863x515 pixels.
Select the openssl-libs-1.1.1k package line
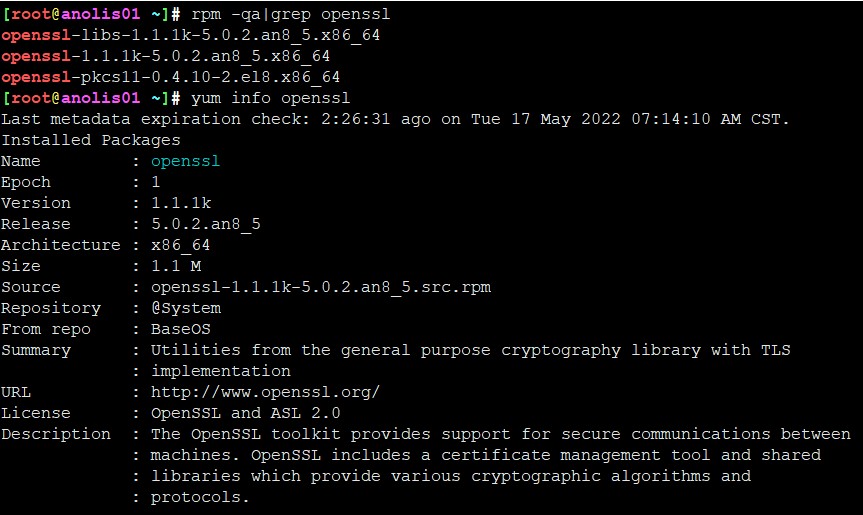coord(190,35)
